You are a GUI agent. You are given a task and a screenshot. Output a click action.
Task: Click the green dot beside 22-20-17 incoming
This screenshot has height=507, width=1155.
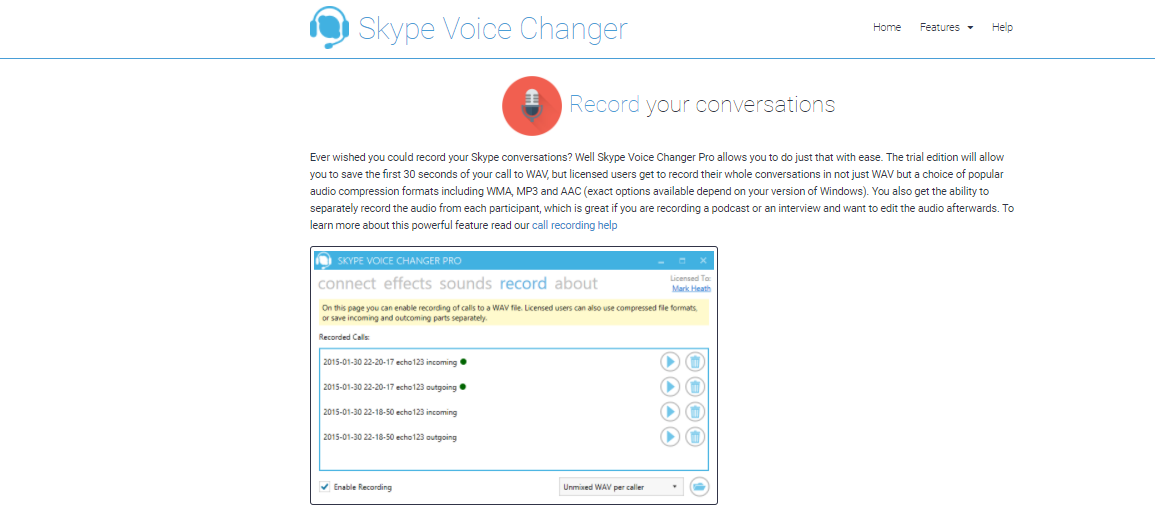pyautogui.click(x=464, y=361)
